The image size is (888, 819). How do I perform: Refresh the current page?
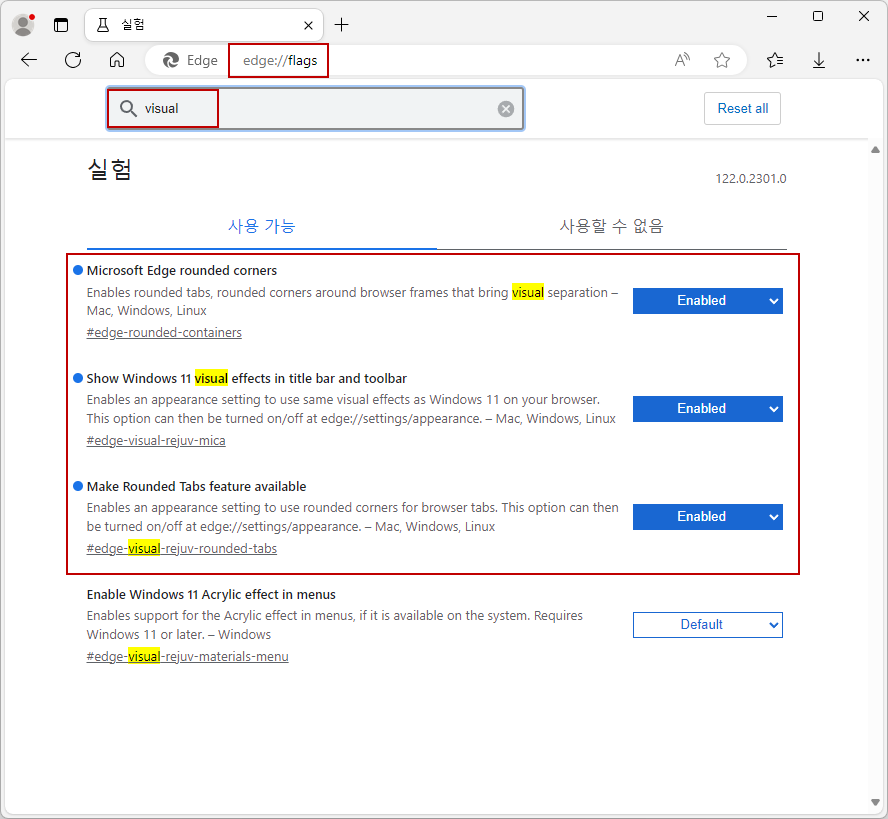click(73, 60)
